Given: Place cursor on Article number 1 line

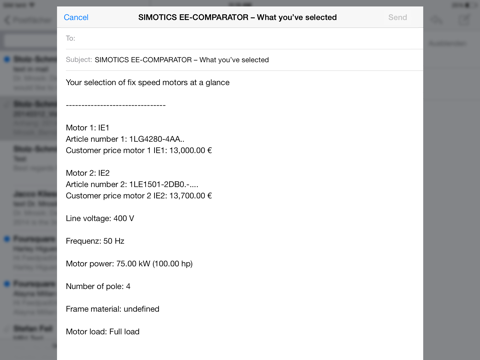Looking at the screenshot, I should [x=125, y=139].
